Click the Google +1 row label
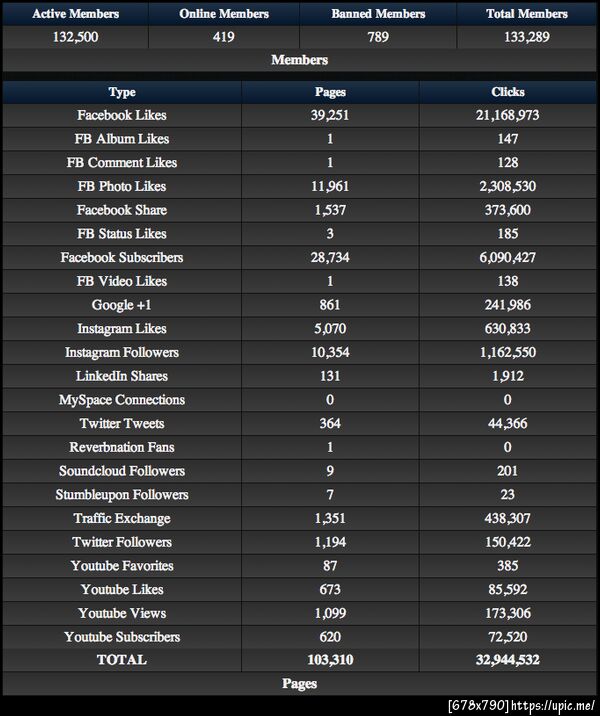 (122, 305)
